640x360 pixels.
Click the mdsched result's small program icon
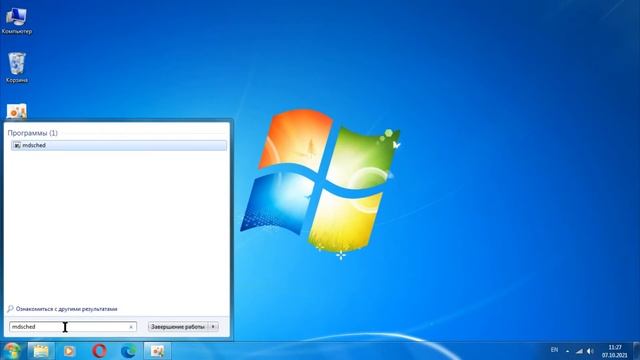pyautogui.click(x=17, y=145)
